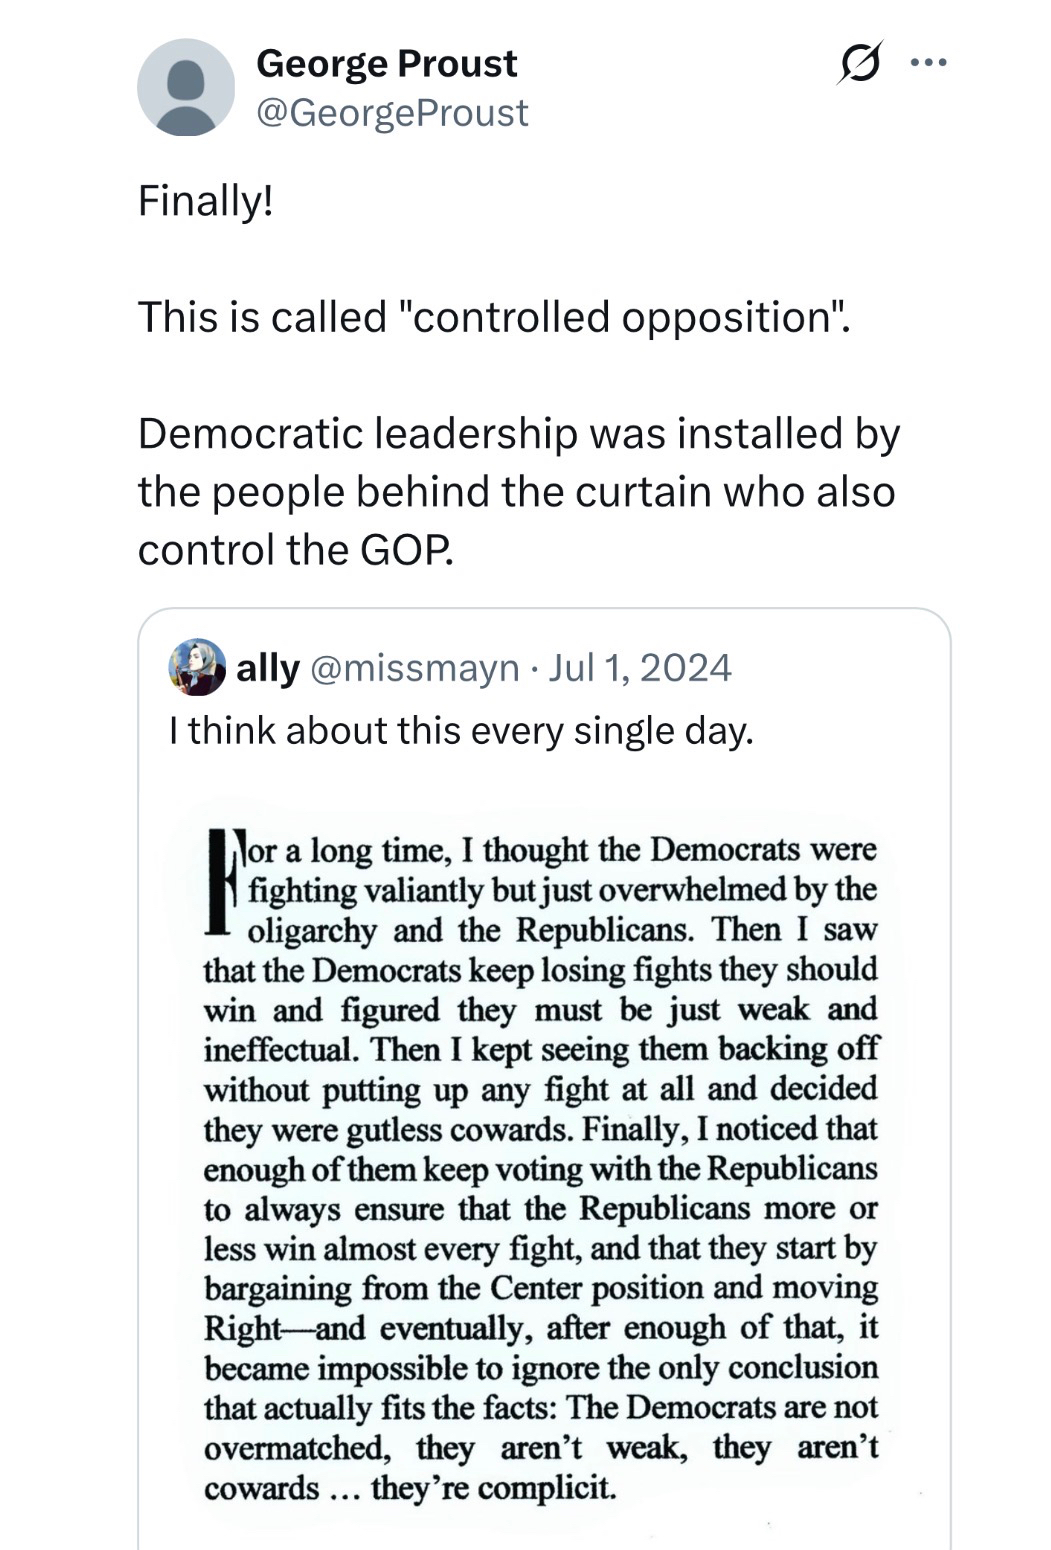Click the "Finally!" line of the post
Viewport: 1051px width, 1550px height.
pos(205,201)
